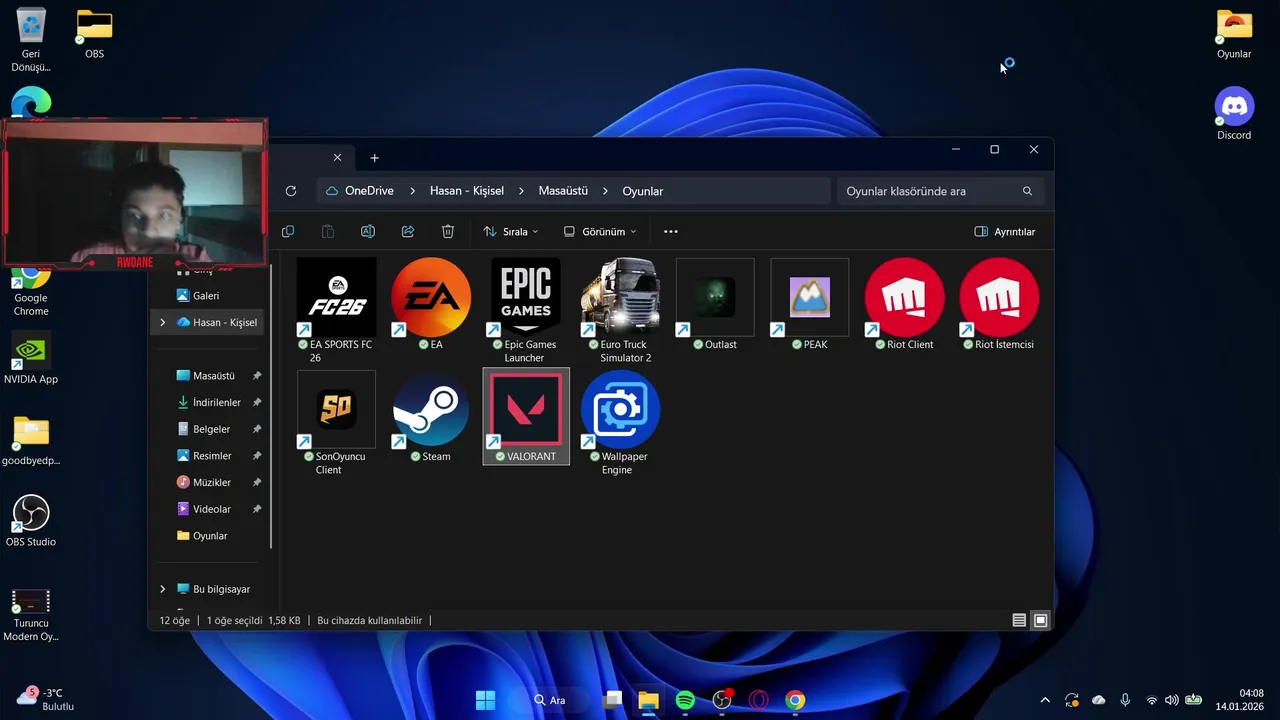Refresh the Oyunlar folder view
This screenshot has width=1280, height=720.
pyautogui.click(x=291, y=191)
